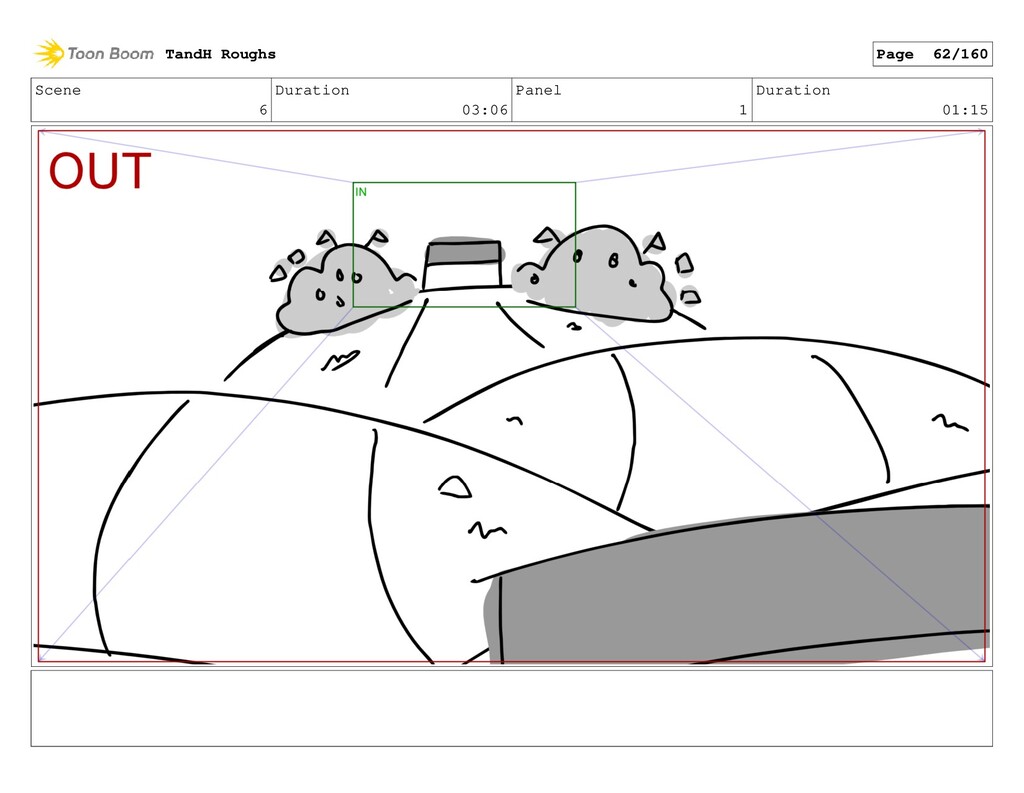Click the Panel header label
Viewport: 1024px width, 793px height.
[x=538, y=90]
